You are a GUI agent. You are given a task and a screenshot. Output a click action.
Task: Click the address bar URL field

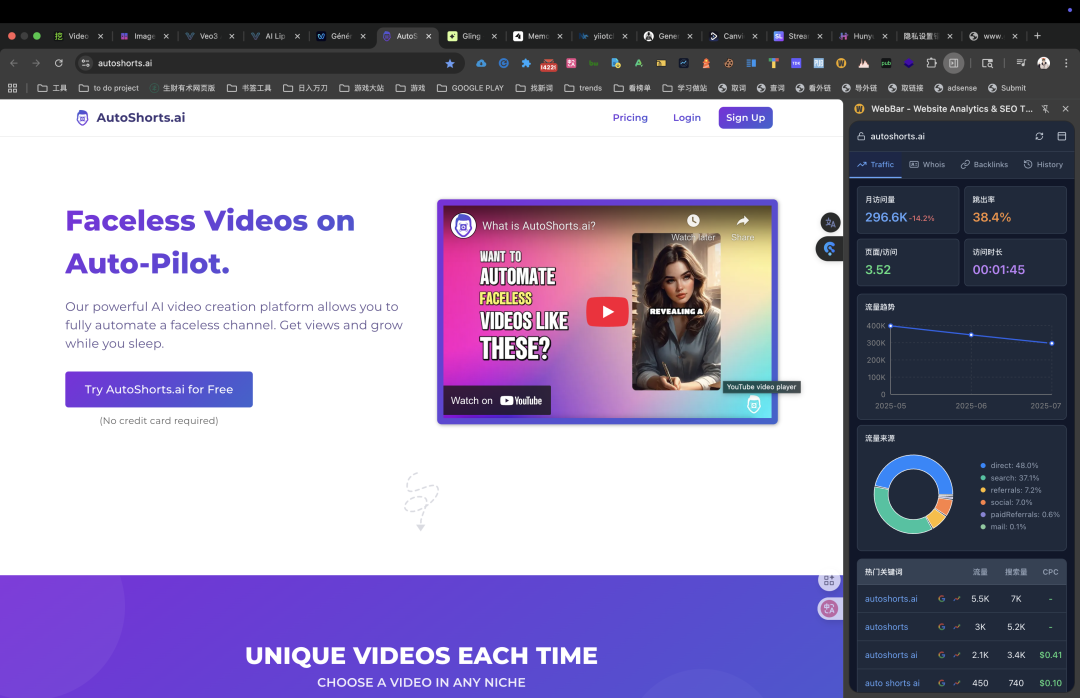tap(269, 63)
